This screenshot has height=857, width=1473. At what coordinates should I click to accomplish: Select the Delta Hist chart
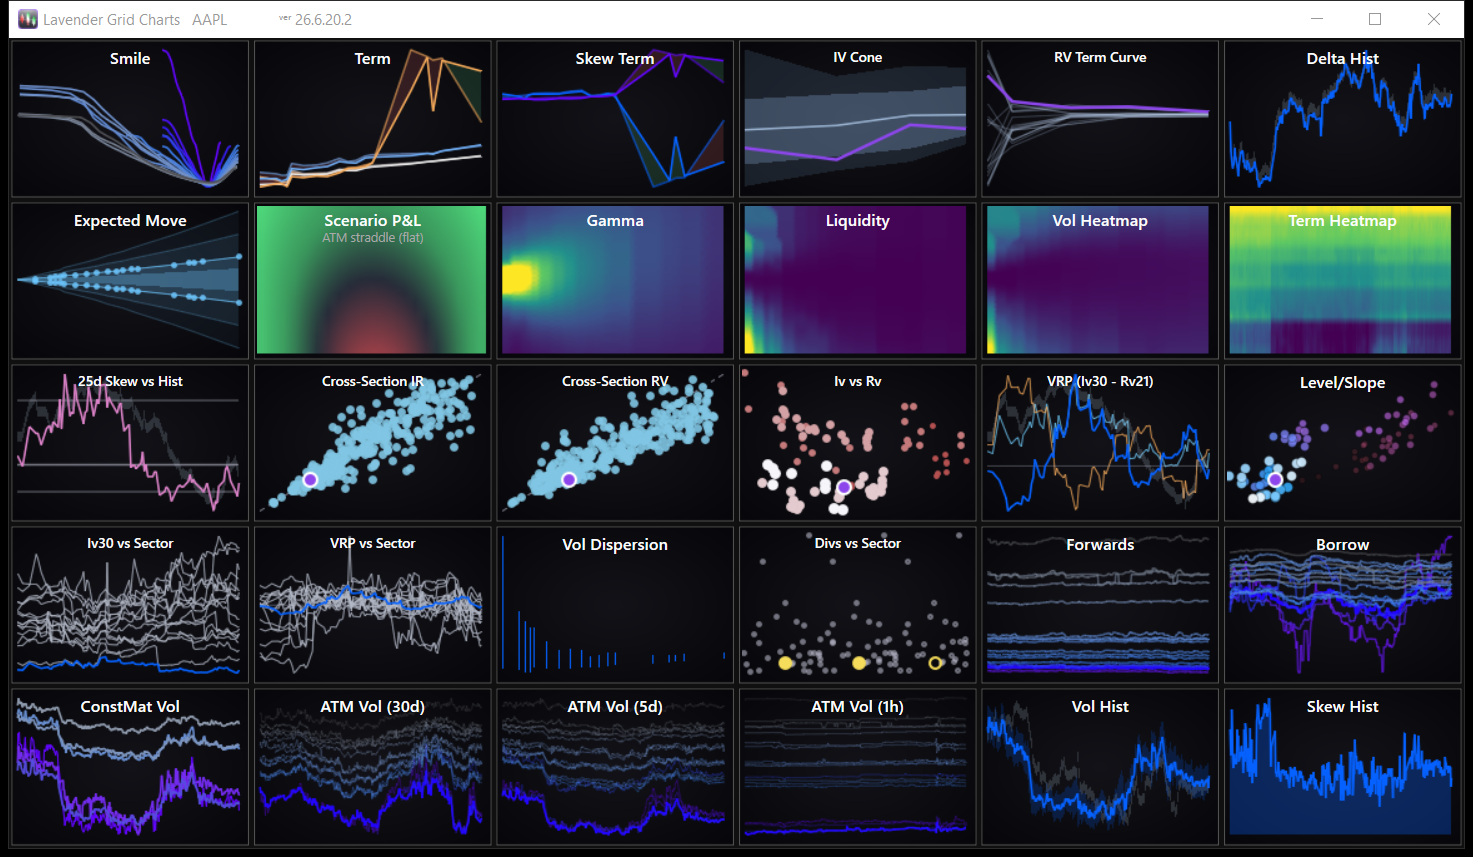pos(1342,119)
